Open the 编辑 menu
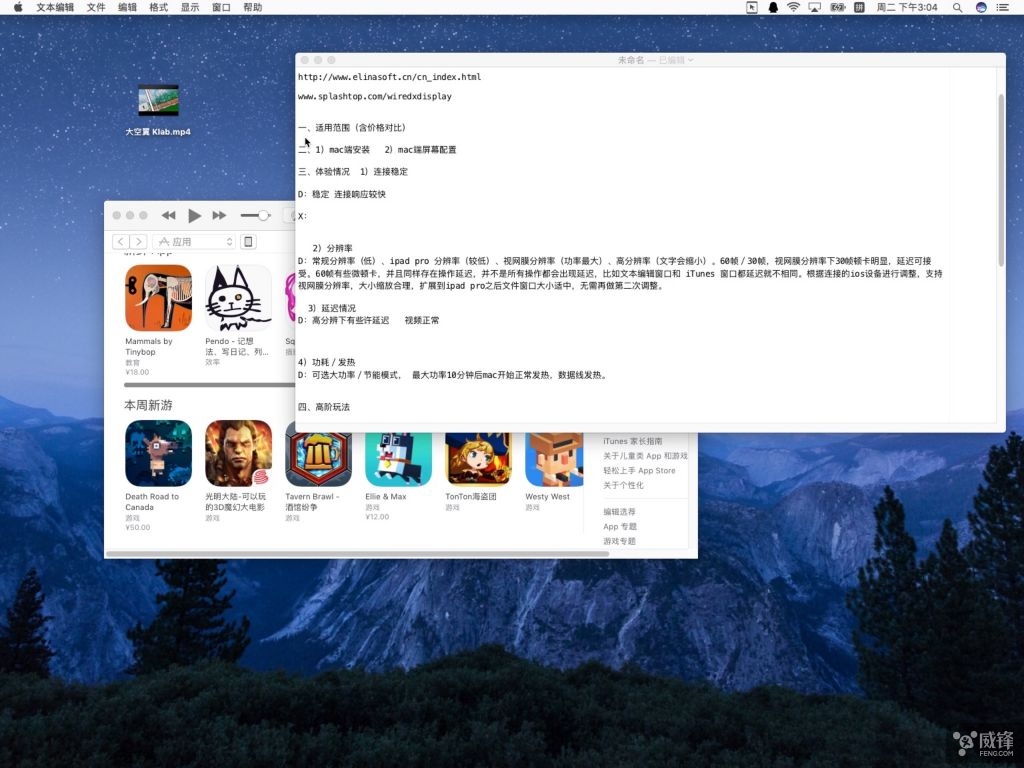 [127, 7]
